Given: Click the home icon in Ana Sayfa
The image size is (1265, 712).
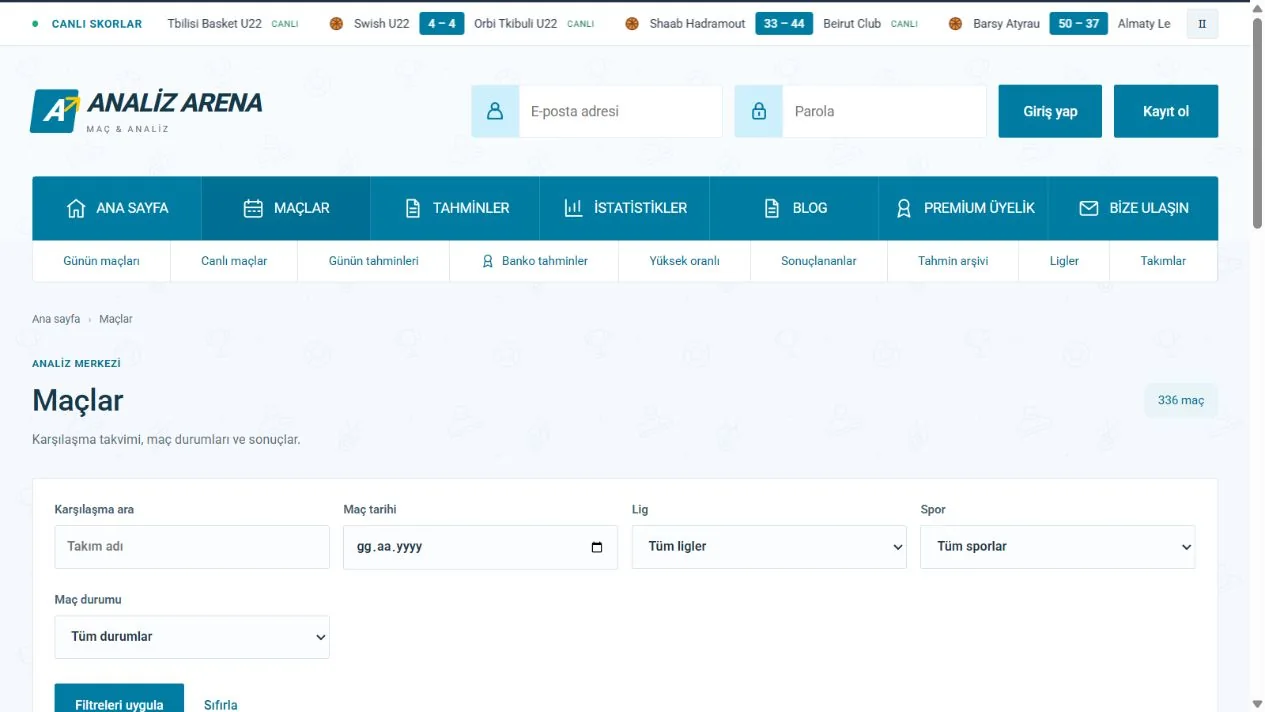Looking at the screenshot, I should tap(76, 208).
